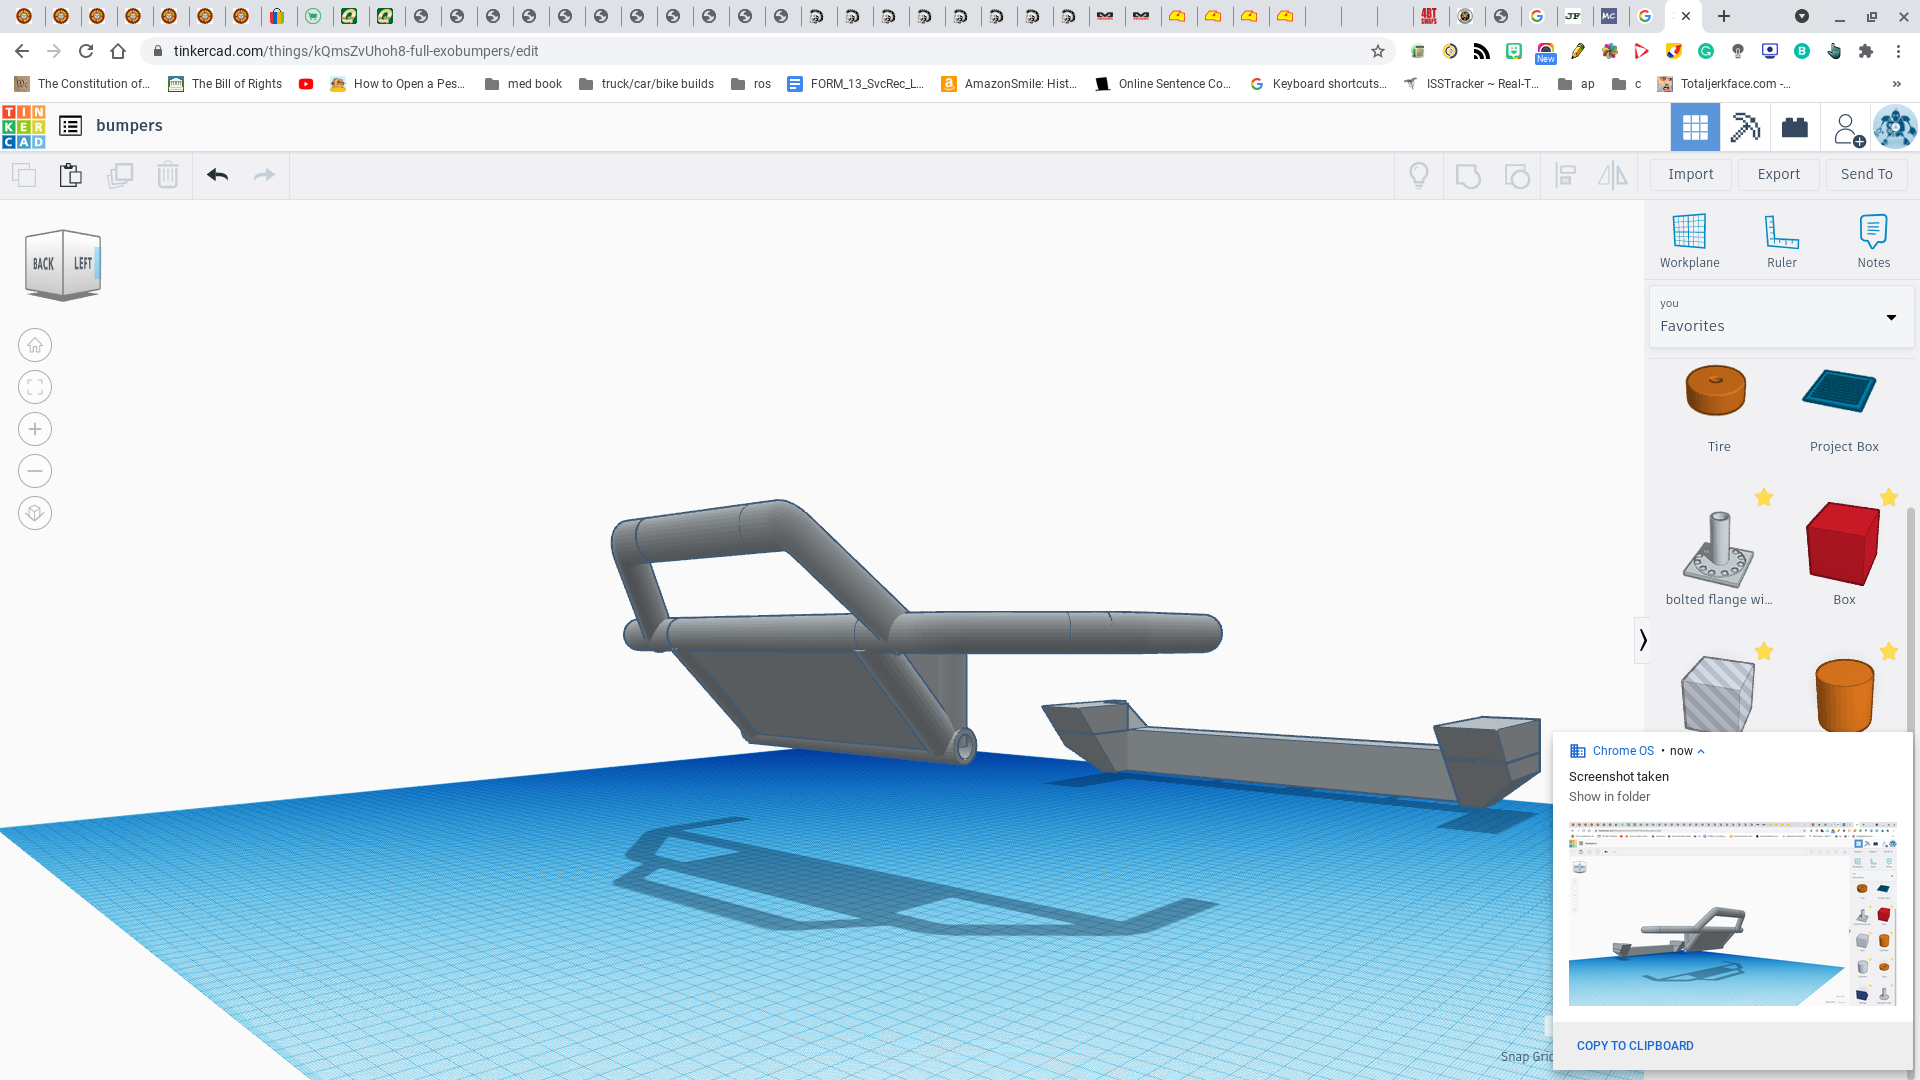This screenshot has height=1080, width=1920.
Task: Click the LEFT face of view cube
Action: point(82,264)
